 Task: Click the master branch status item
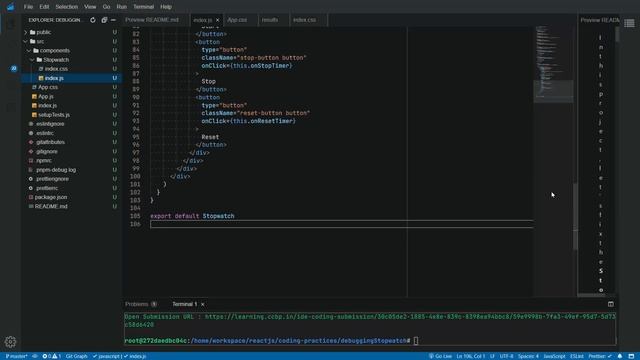point(16,356)
